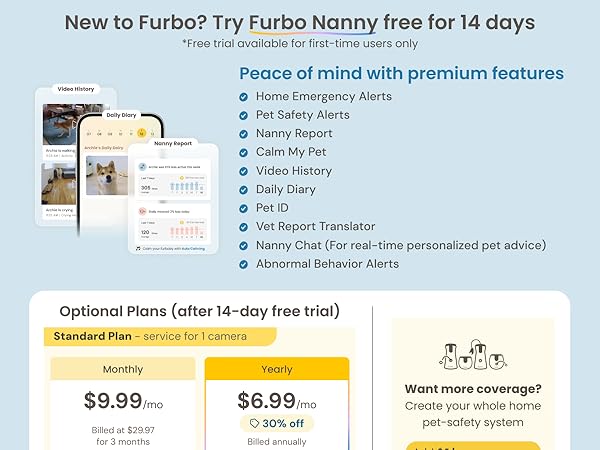
Task: Click the Home Emergency Alerts checkmark icon
Action: click(x=244, y=97)
